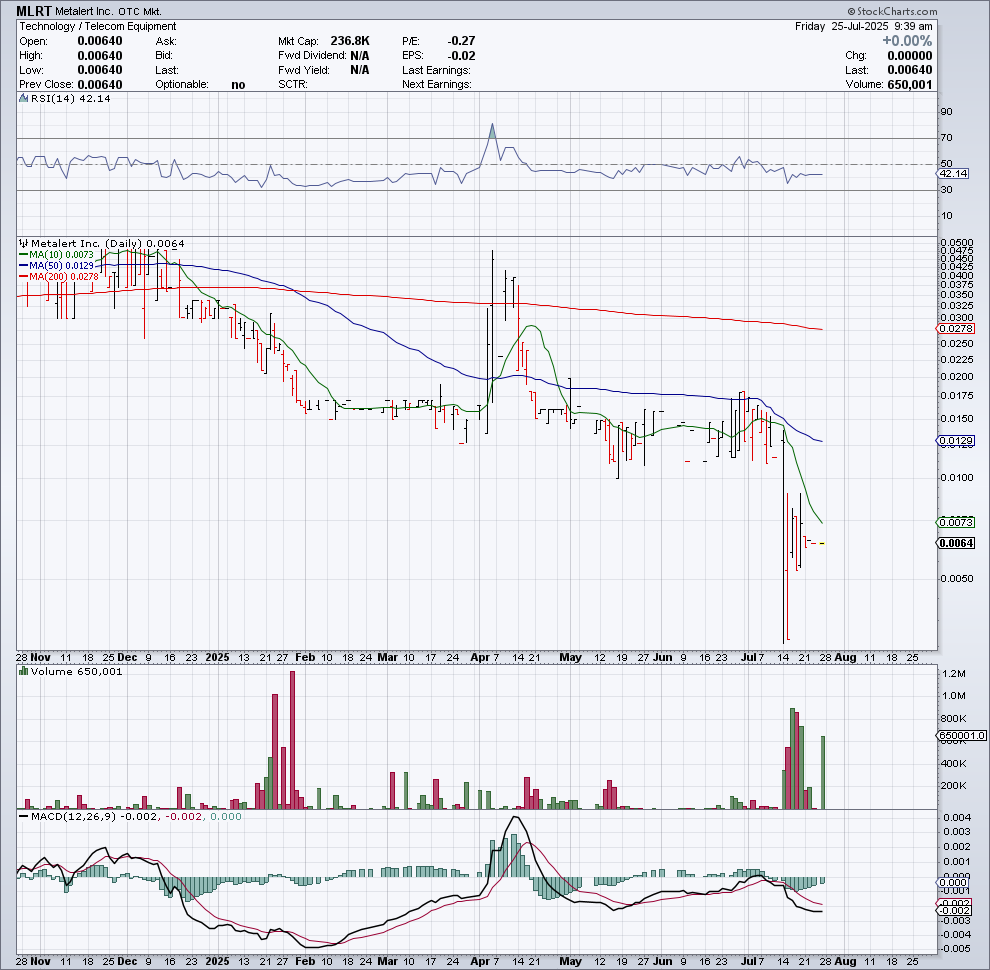Viewport: 990px width, 970px height.
Task: Click the Aug label on price chart date axis
Action: coord(845,657)
